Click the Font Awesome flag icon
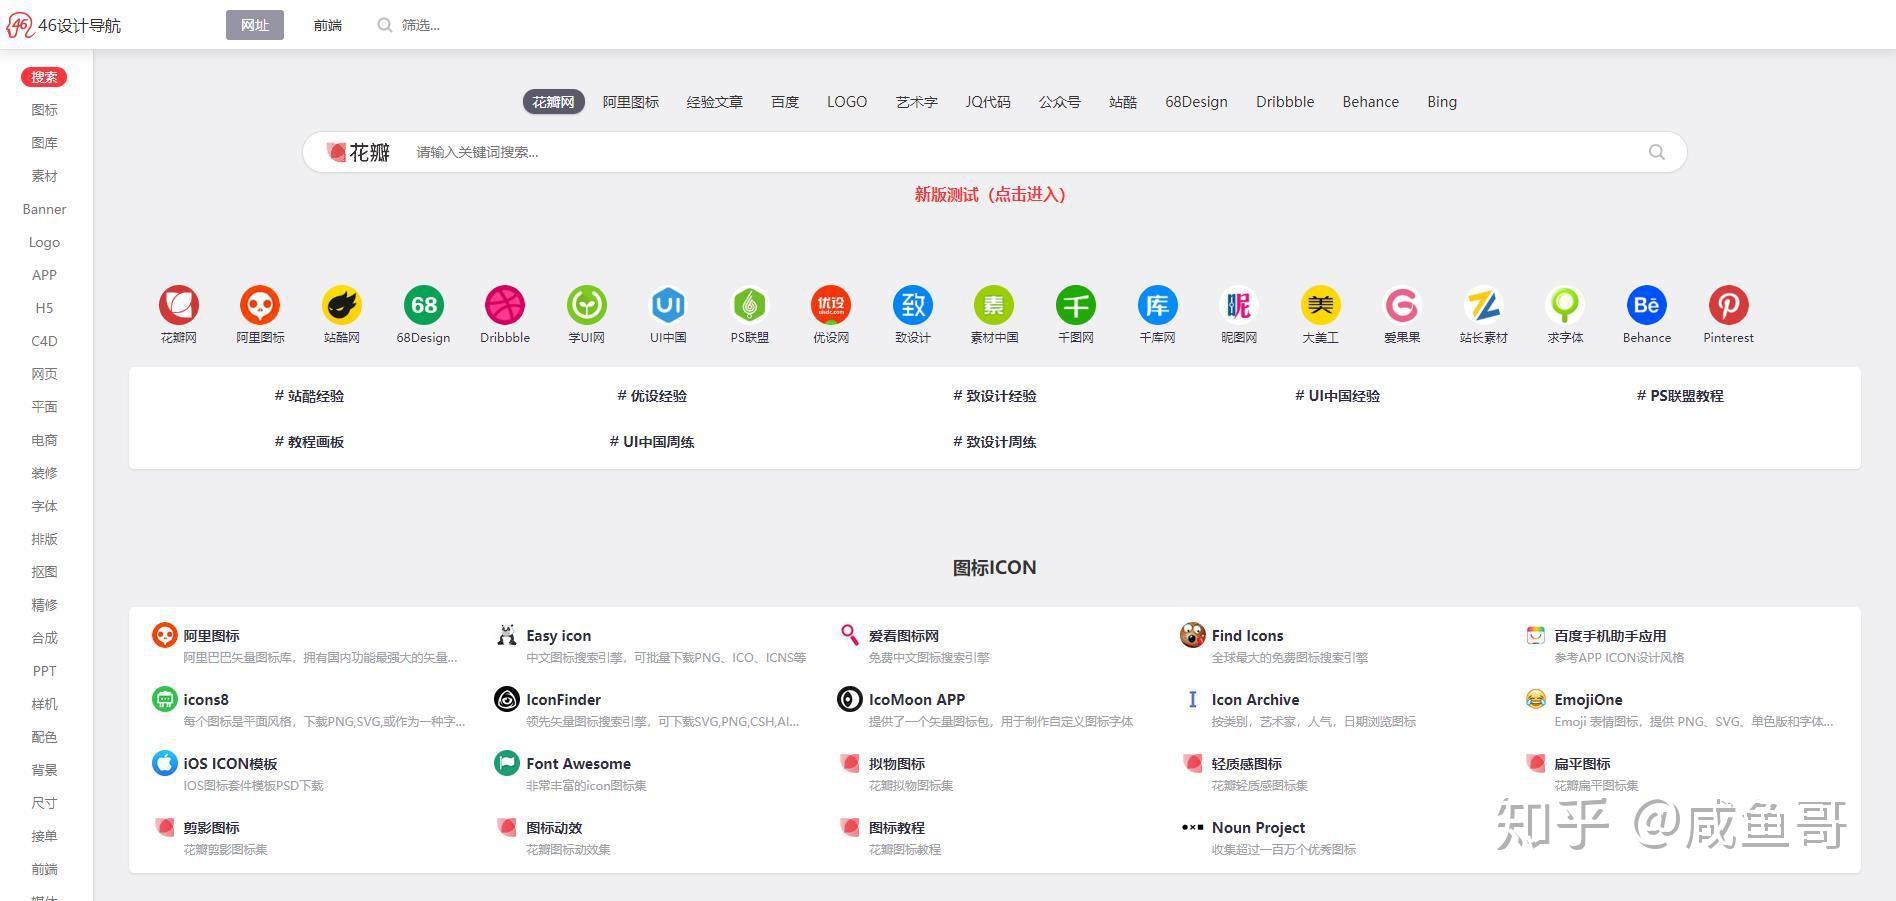Image resolution: width=1896 pixels, height=901 pixels. coord(507,763)
